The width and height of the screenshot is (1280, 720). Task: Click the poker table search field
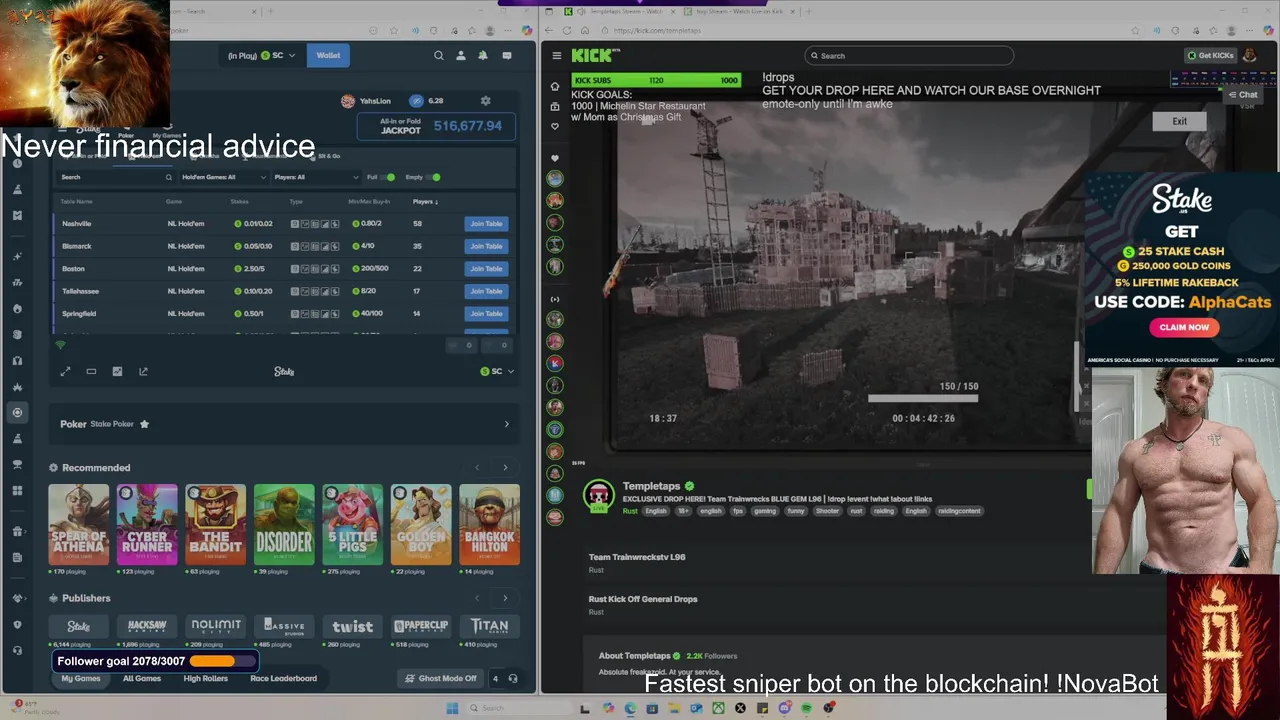pos(116,177)
